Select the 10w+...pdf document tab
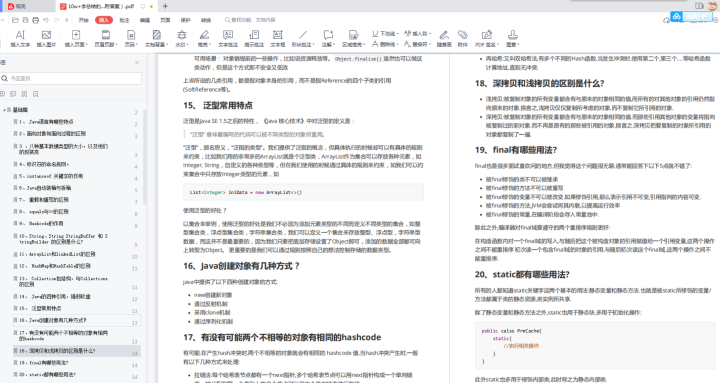Viewport: 720px width, 383px height. pos(107,6)
